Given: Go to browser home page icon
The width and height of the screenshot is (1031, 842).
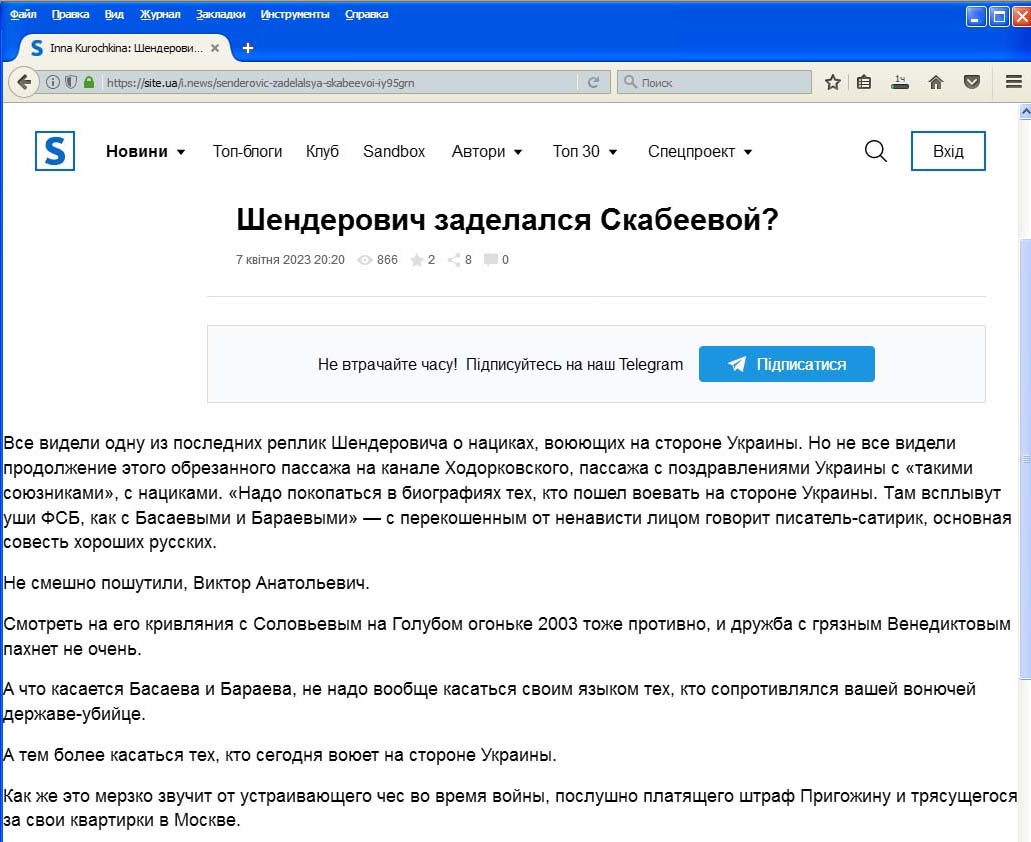Looking at the screenshot, I should [x=935, y=82].
